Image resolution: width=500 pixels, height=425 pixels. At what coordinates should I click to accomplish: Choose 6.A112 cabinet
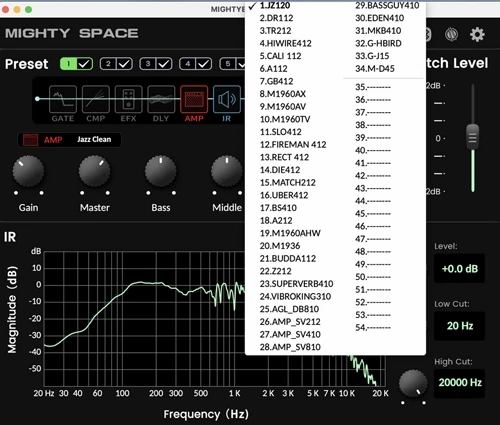tap(273, 69)
